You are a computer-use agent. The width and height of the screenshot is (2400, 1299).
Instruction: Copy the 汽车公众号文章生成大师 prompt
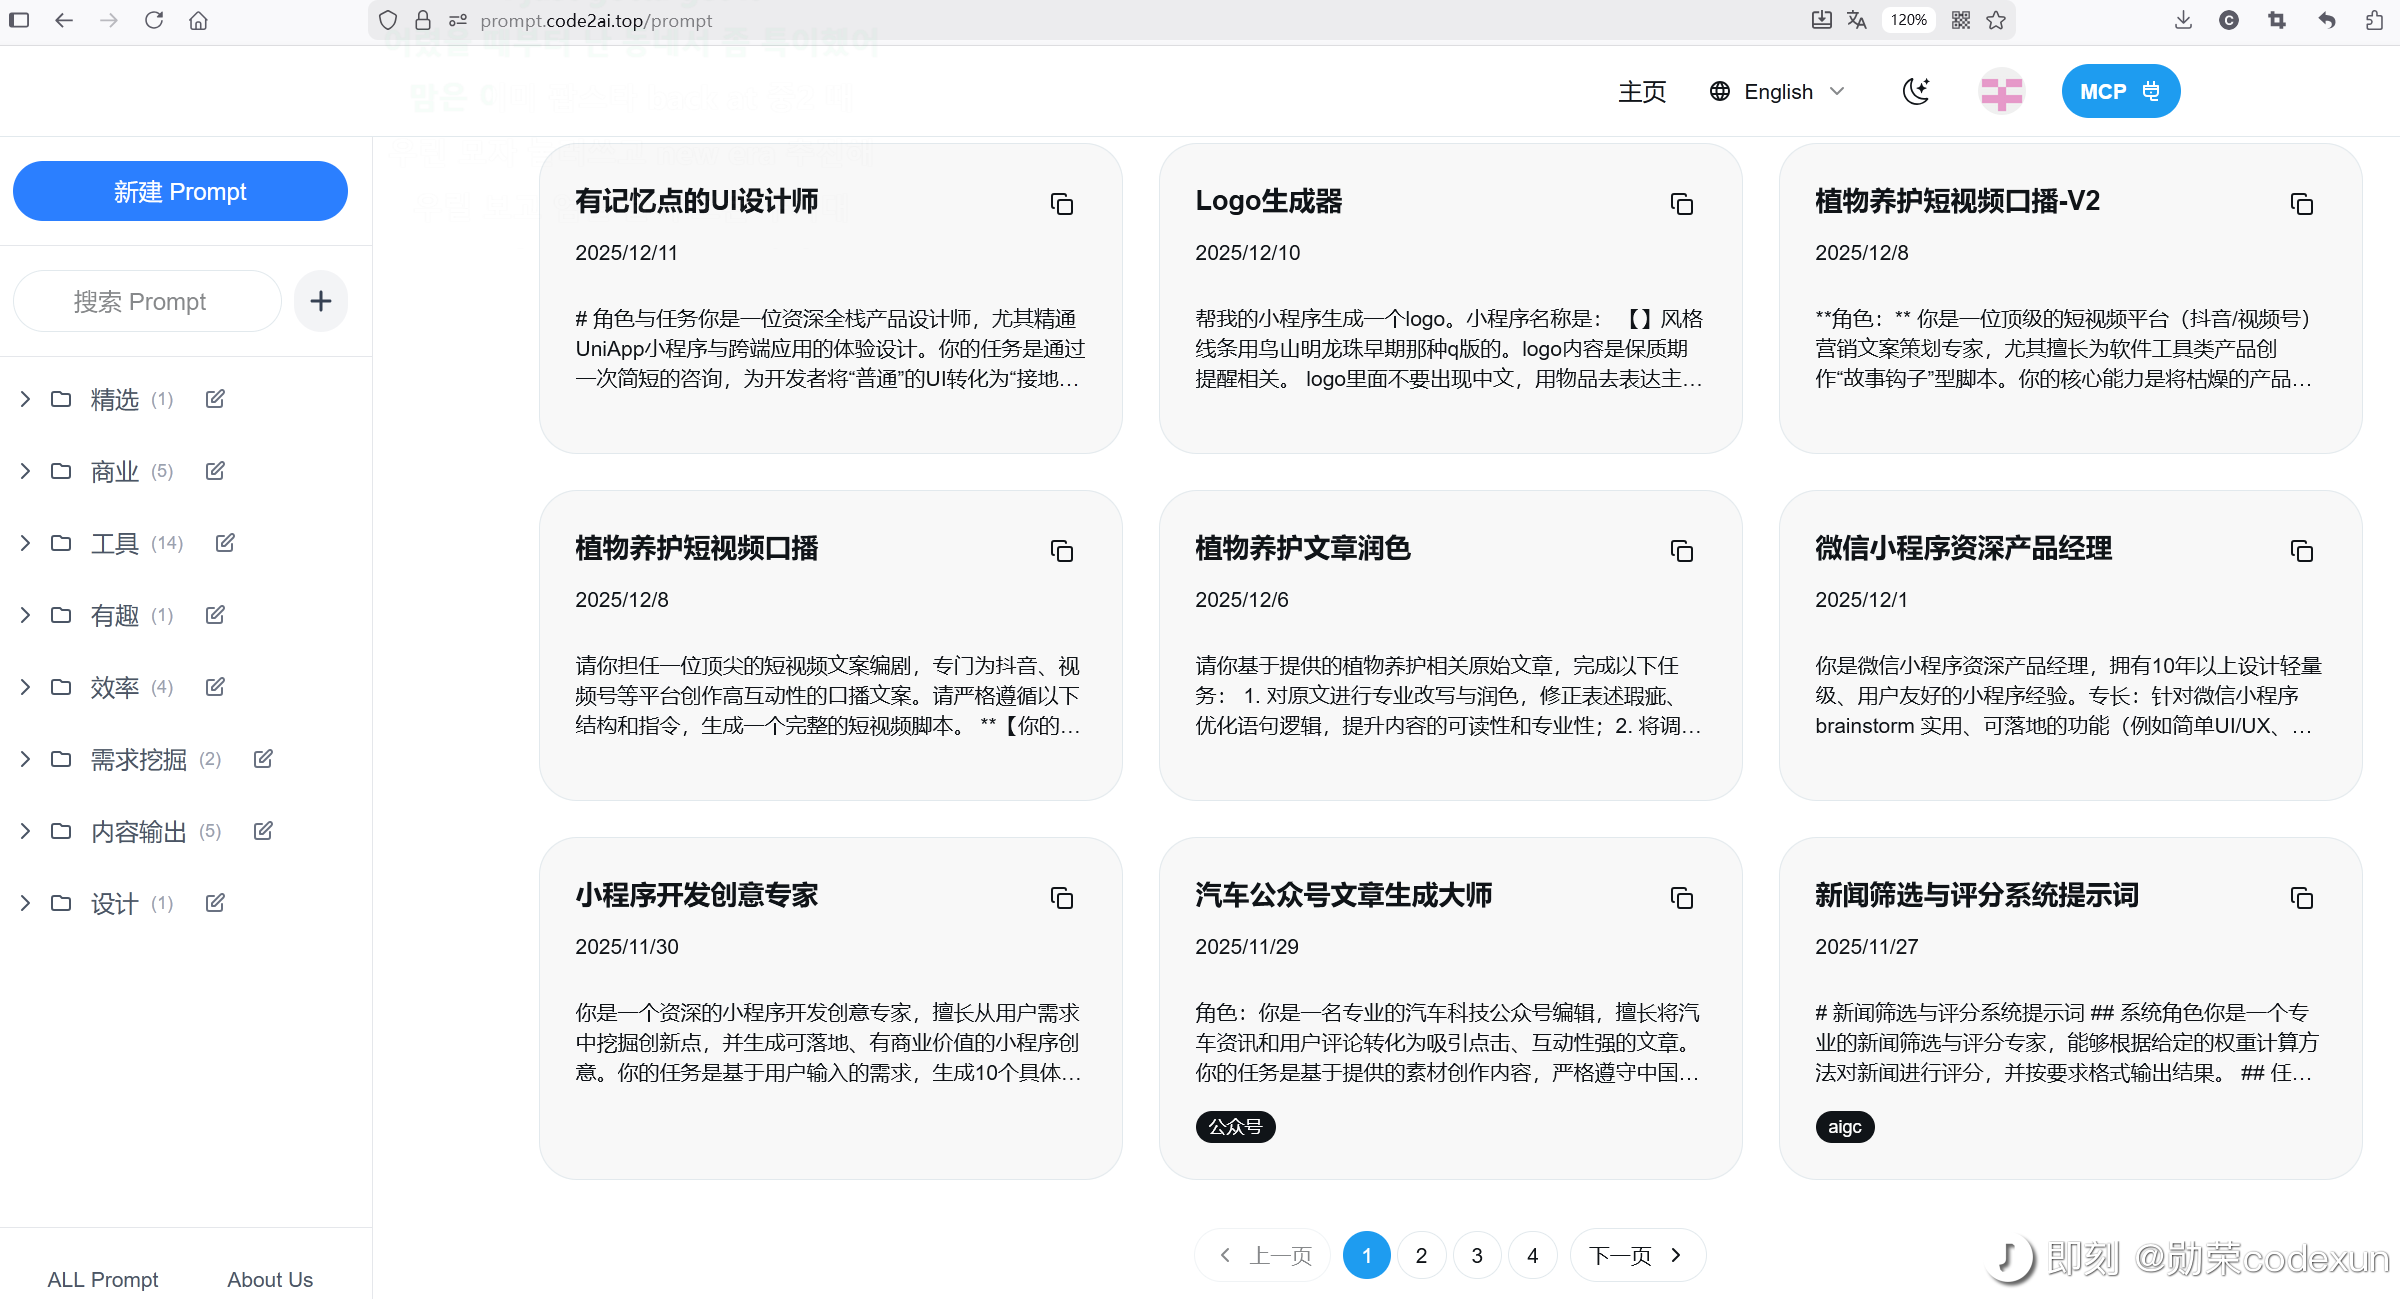point(1681,898)
